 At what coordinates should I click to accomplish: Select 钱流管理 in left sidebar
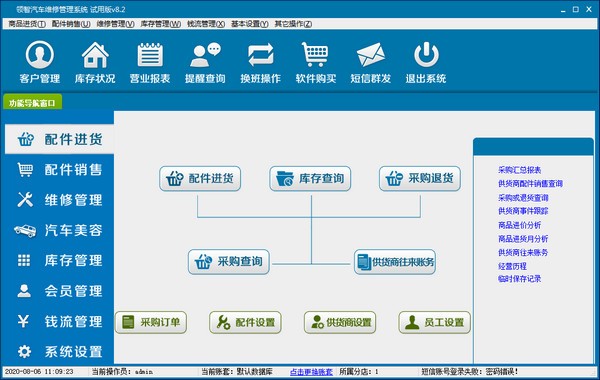click(x=59, y=321)
